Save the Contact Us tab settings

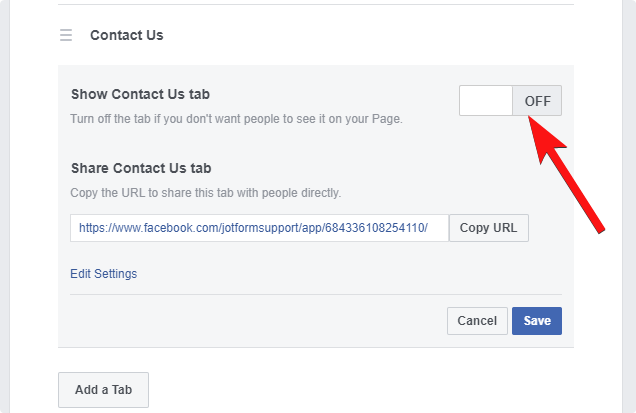click(x=537, y=321)
